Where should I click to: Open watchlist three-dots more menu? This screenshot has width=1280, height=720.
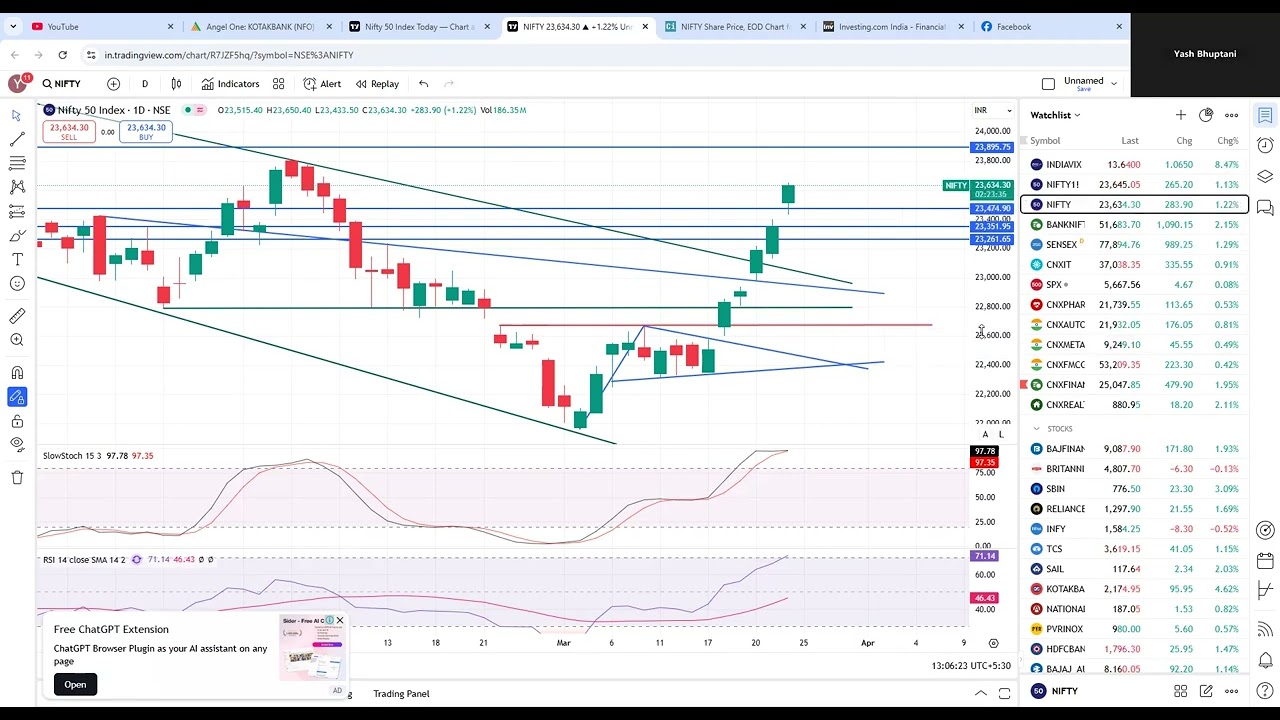(x=1232, y=115)
